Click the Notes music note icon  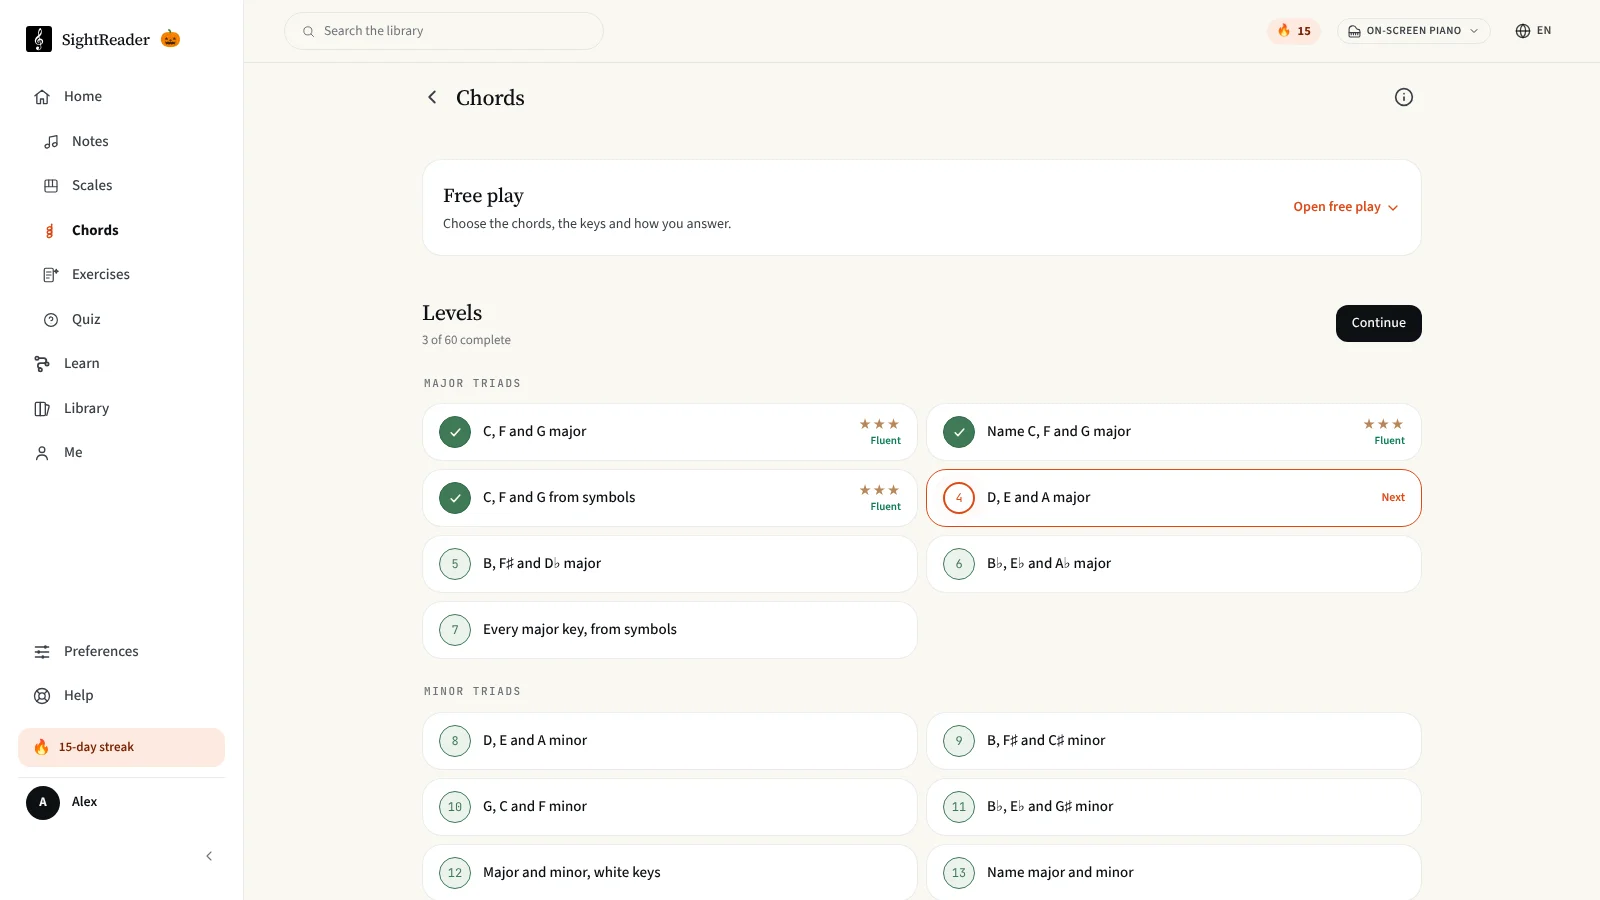(51, 142)
